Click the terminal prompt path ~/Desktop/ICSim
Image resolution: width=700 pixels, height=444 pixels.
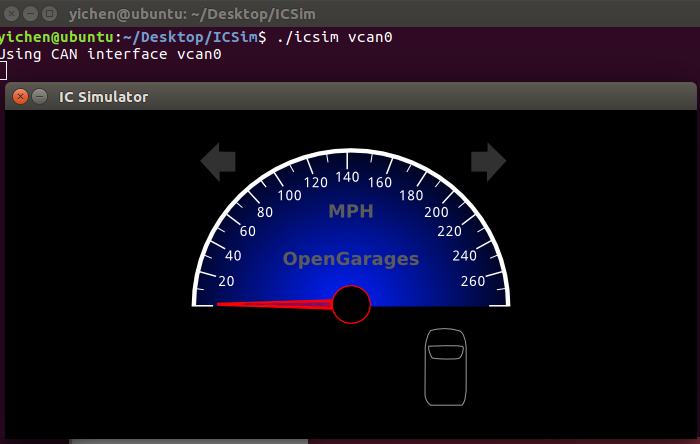191,37
